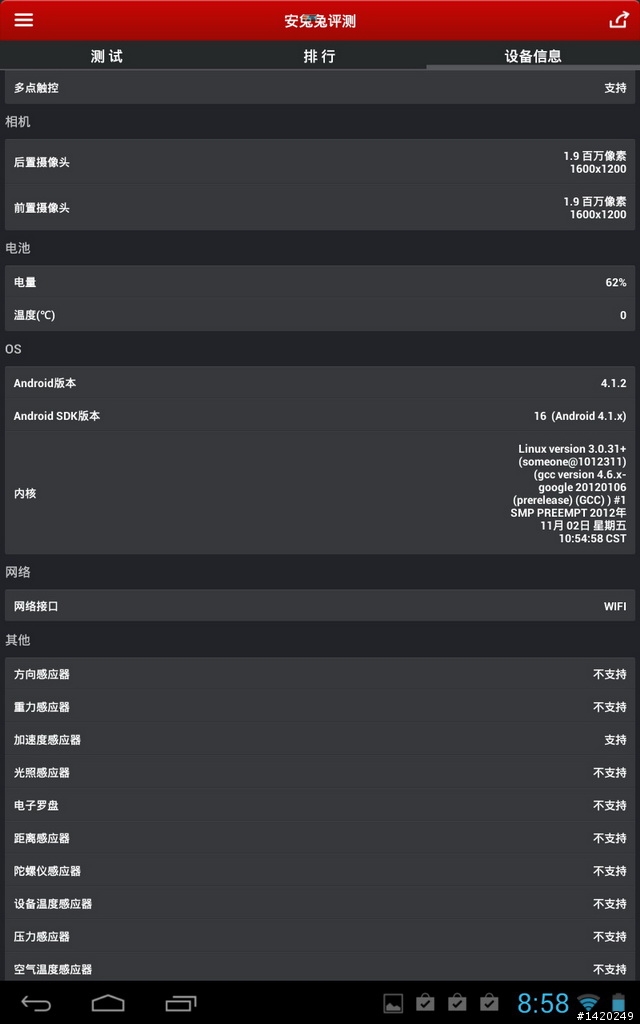640x1024 pixels.
Task: Open the hamburger menu icon
Action: (x=24, y=20)
